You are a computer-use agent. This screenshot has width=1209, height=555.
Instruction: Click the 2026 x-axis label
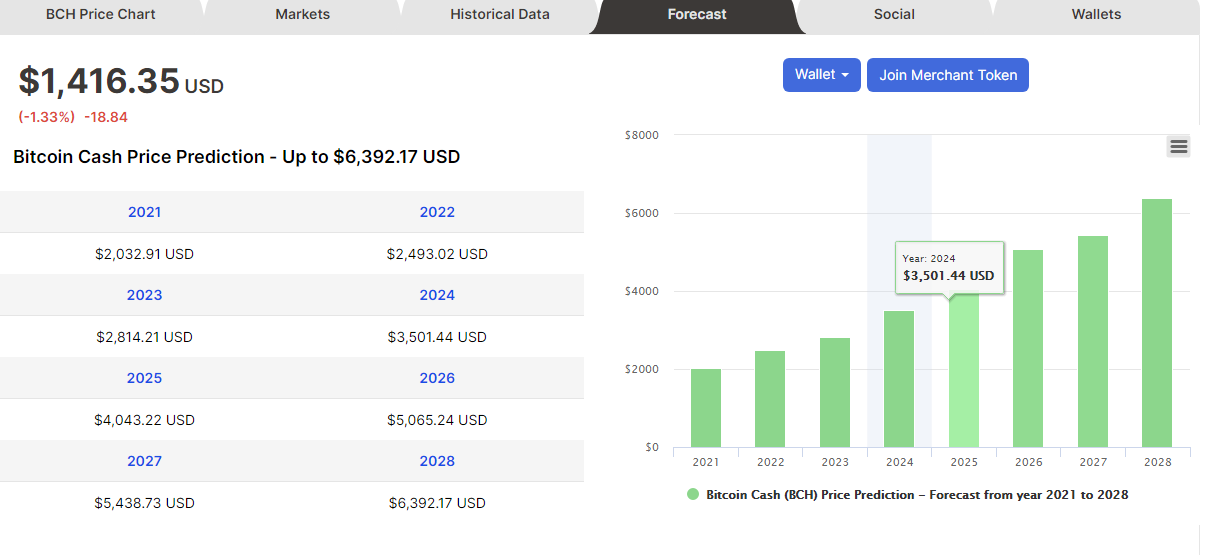point(1028,462)
